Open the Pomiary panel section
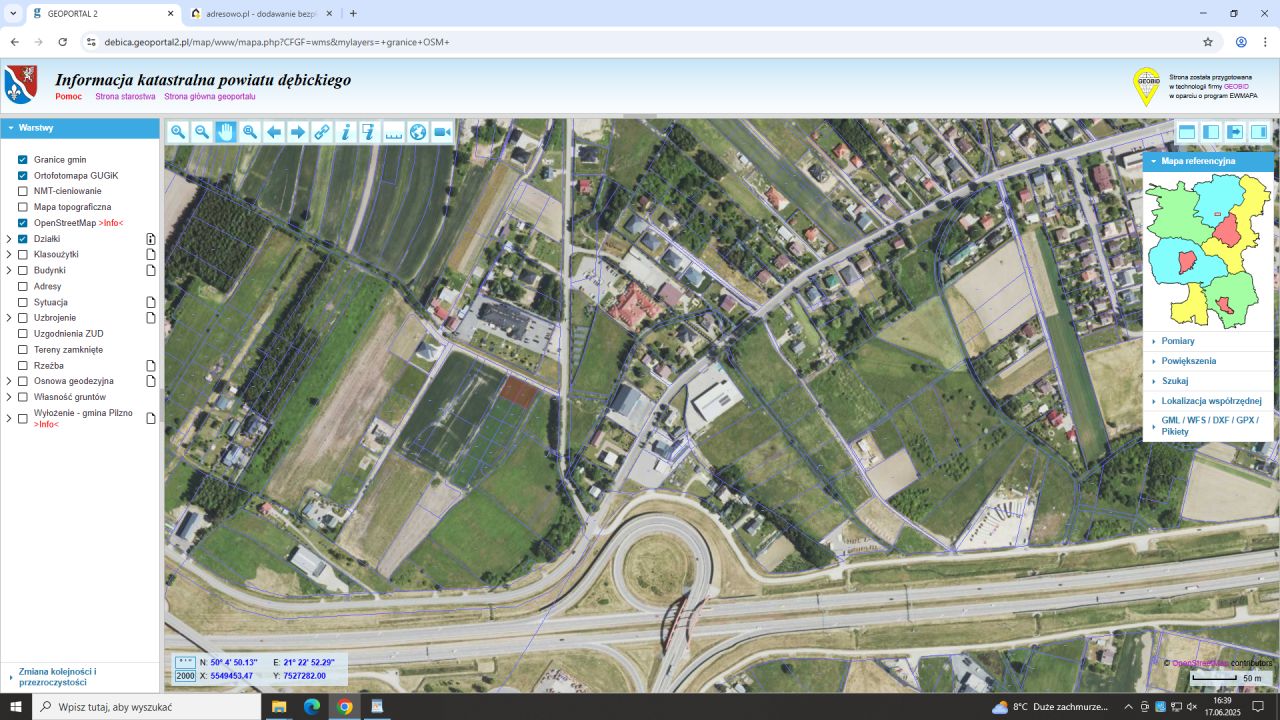This screenshot has height=720, width=1280. coord(1177,341)
